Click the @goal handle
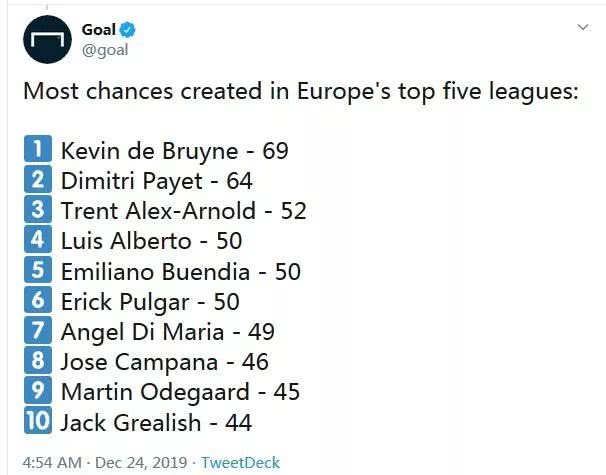Screen dimensions: 606x475 click(x=105, y=50)
